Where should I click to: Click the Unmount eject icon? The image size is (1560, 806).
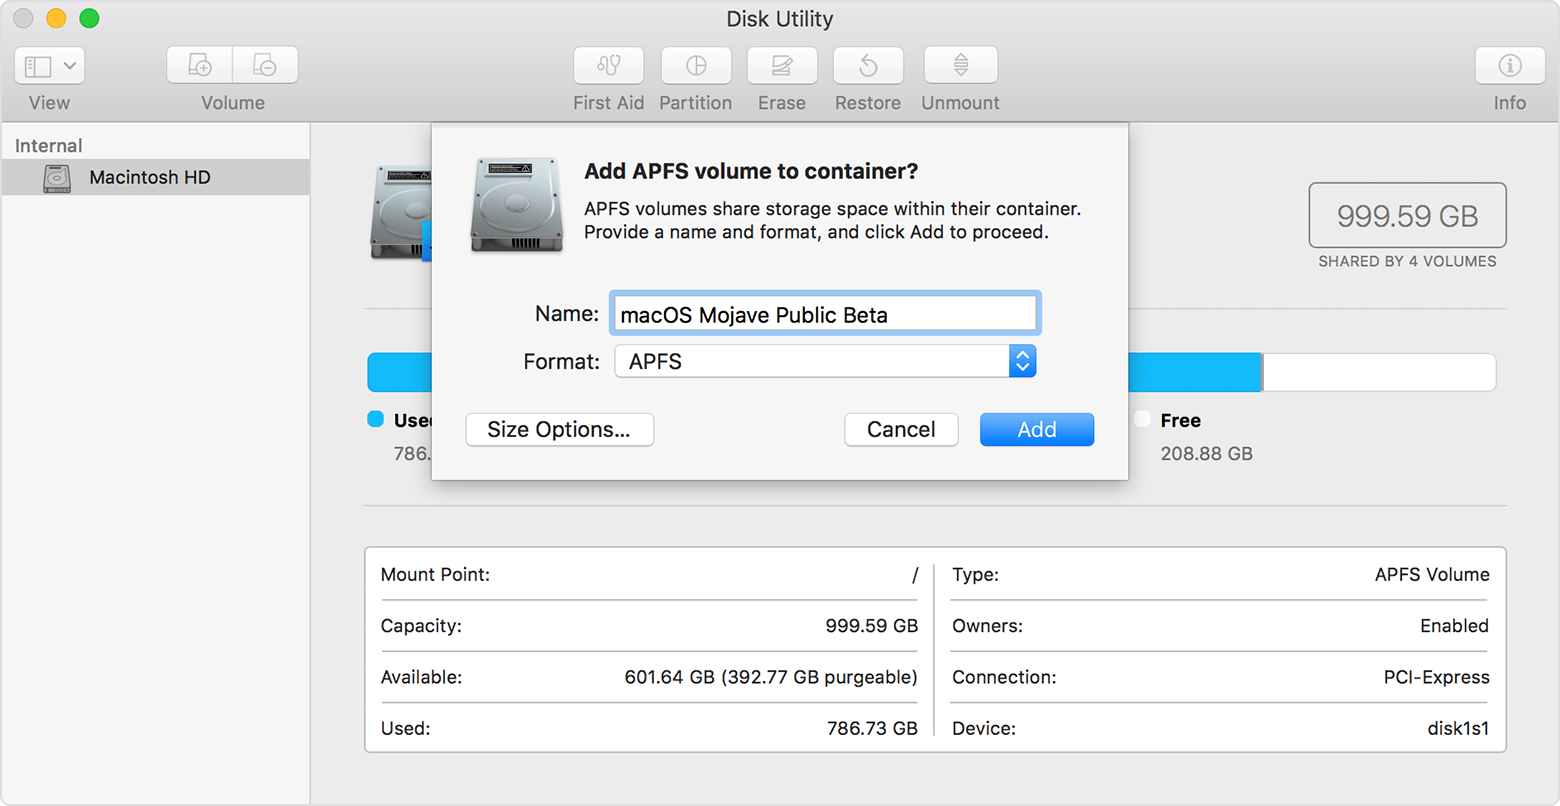pyautogui.click(x=961, y=65)
